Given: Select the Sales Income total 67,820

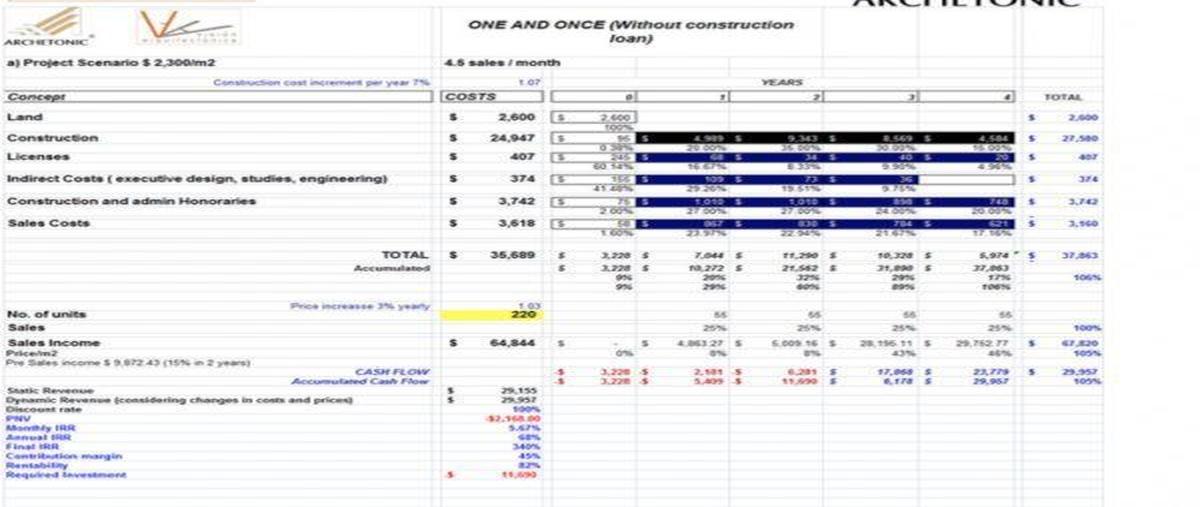Looking at the screenshot, I should (1082, 343).
